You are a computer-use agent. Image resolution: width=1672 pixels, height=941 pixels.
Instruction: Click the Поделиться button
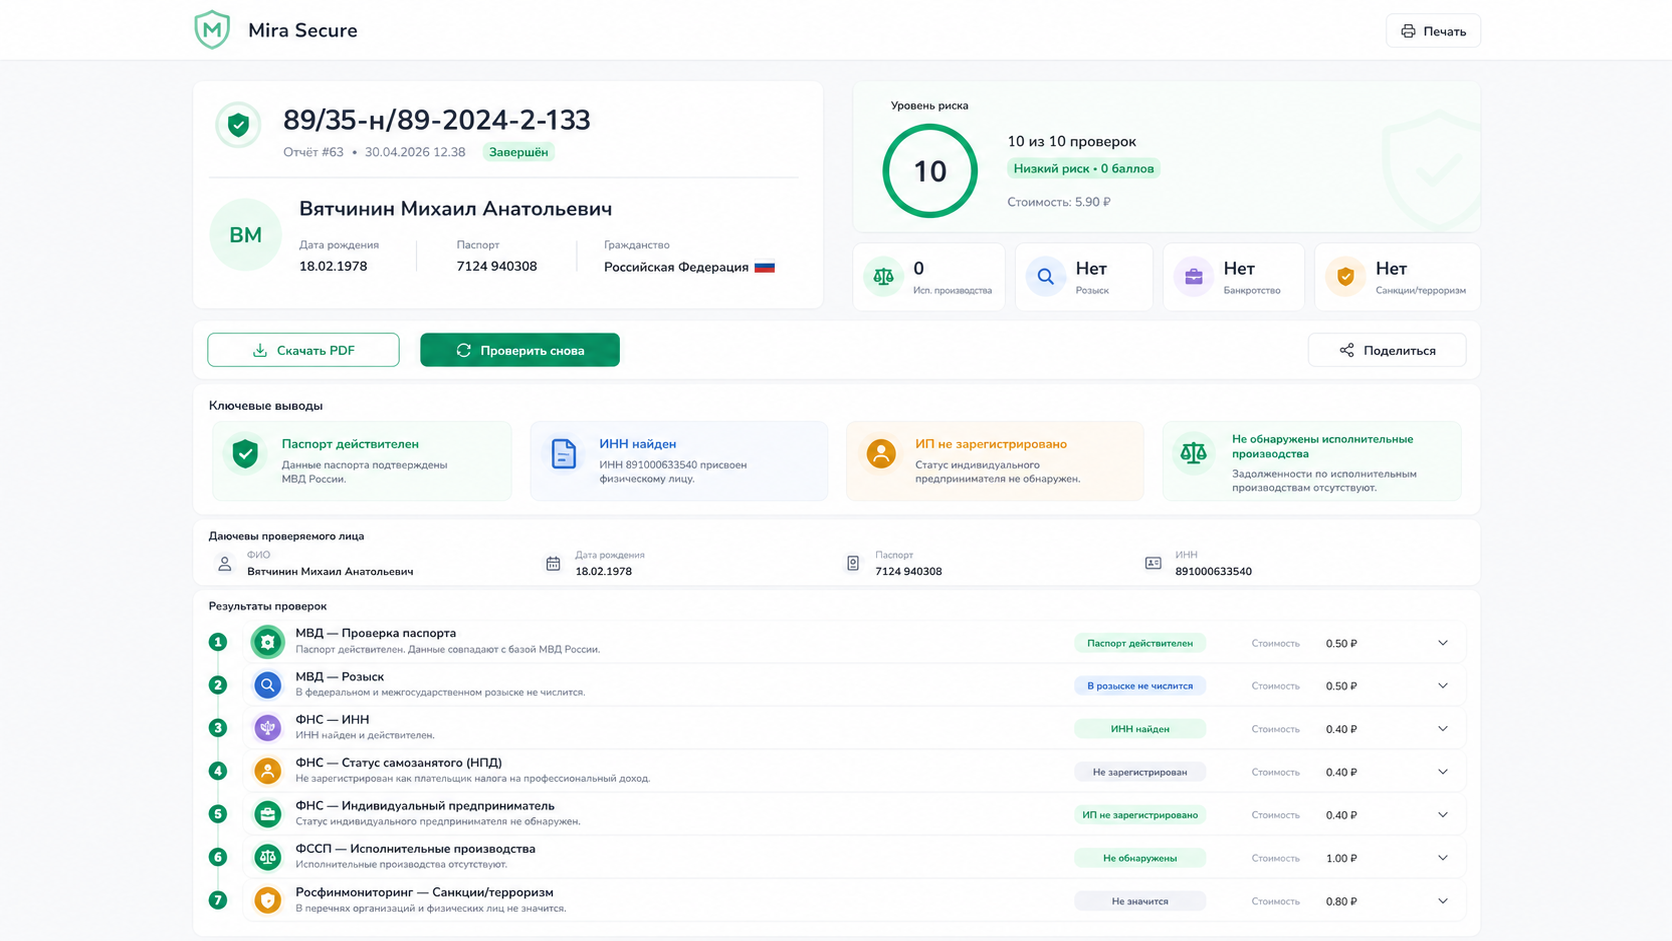(1387, 350)
